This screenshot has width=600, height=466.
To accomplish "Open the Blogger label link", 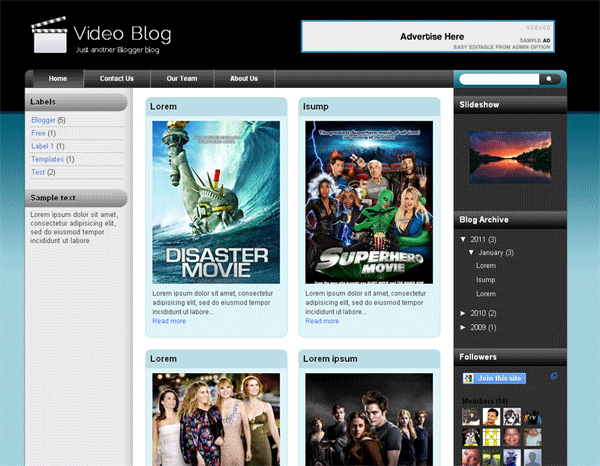I will 43,120.
